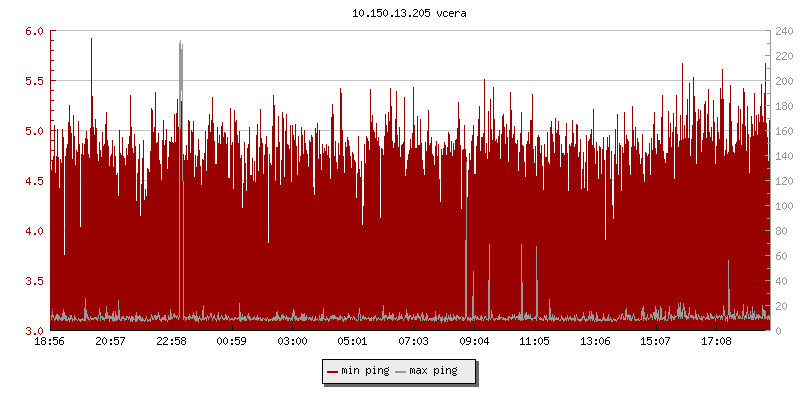Click the gray max ping legend swatch
The width and height of the screenshot is (800, 400).
tap(401, 371)
